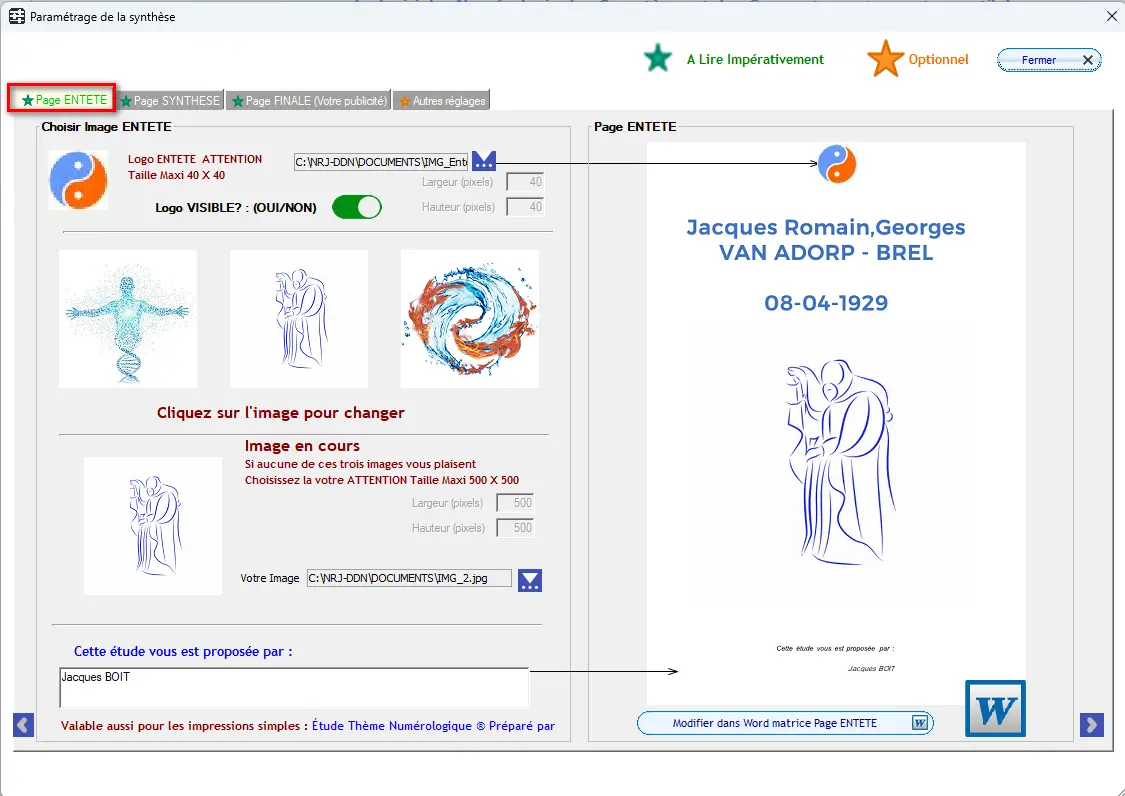Click the browse button next to Votre Image path
The width and height of the screenshot is (1125, 796).
click(530, 580)
